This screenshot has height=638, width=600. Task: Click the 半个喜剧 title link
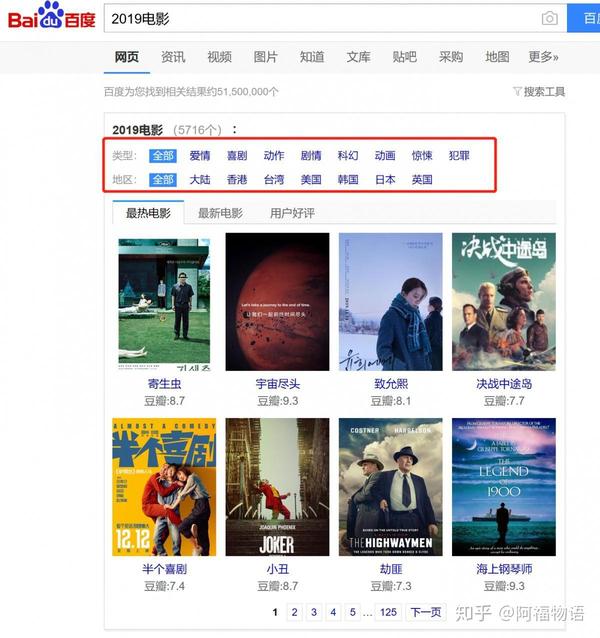pyautogui.click(x=164, y=569)
